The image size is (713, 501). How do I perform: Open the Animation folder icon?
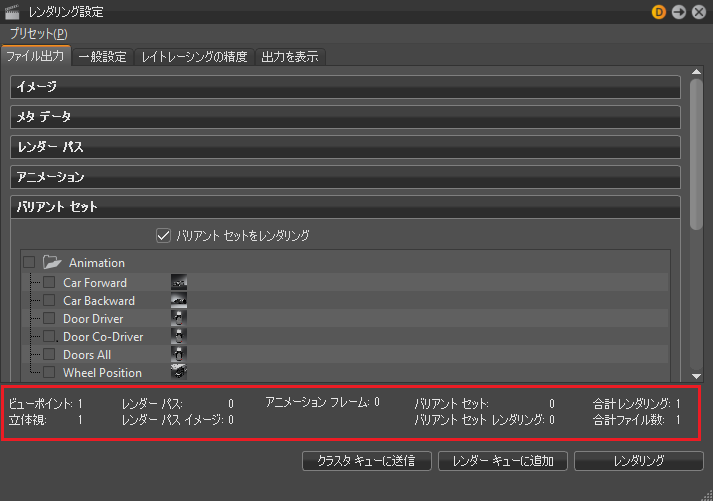pyautogui.click(x=52, y=262)
